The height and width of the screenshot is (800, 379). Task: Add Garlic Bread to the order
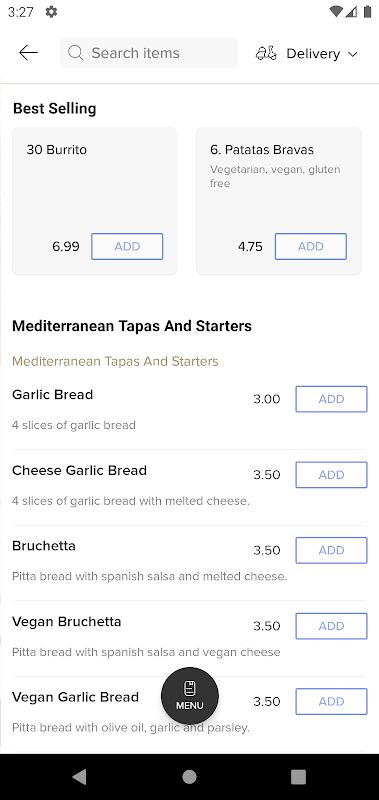point(332,399)
